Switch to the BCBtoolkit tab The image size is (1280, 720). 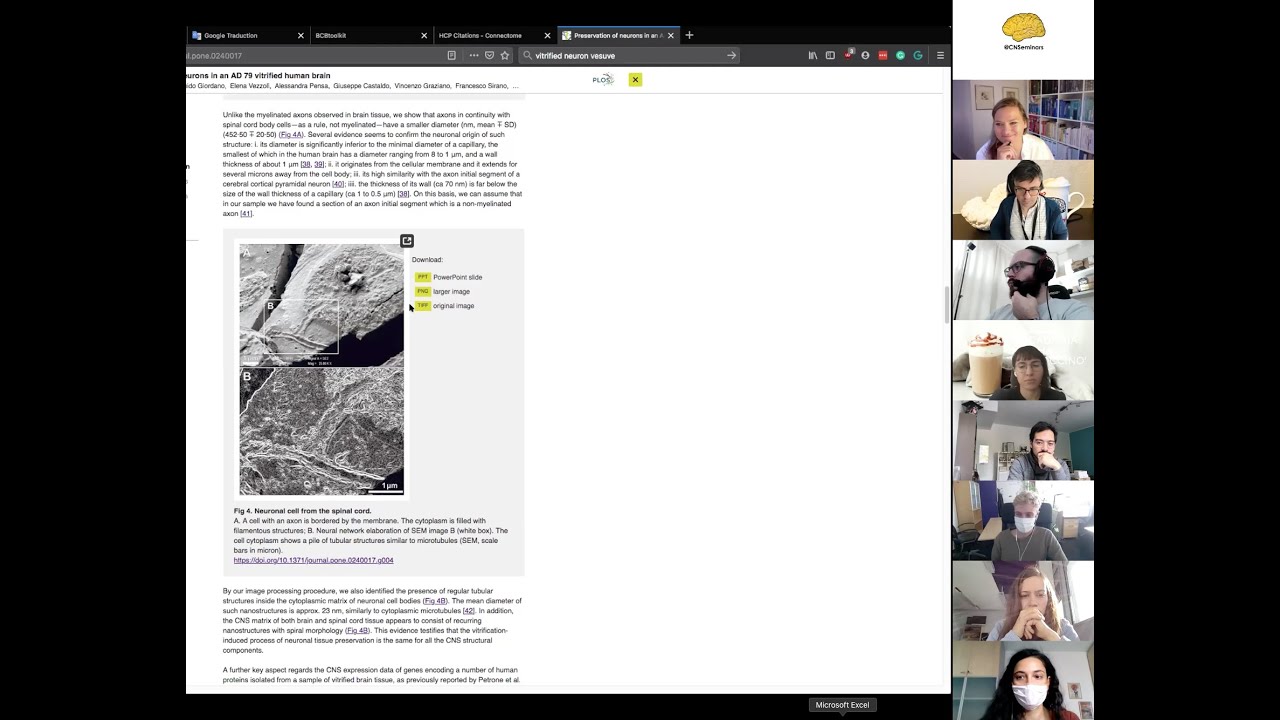(x=370, y=35)
